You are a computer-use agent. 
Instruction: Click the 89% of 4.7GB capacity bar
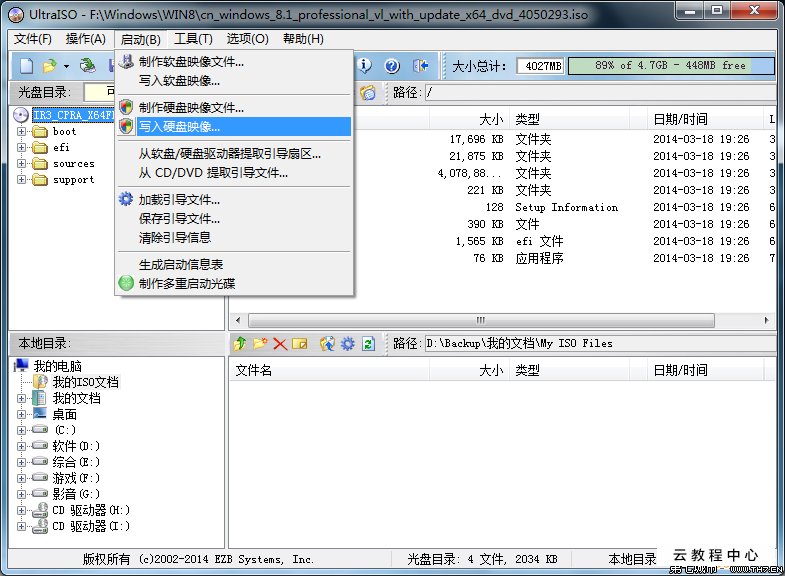(x=671, y=66)
